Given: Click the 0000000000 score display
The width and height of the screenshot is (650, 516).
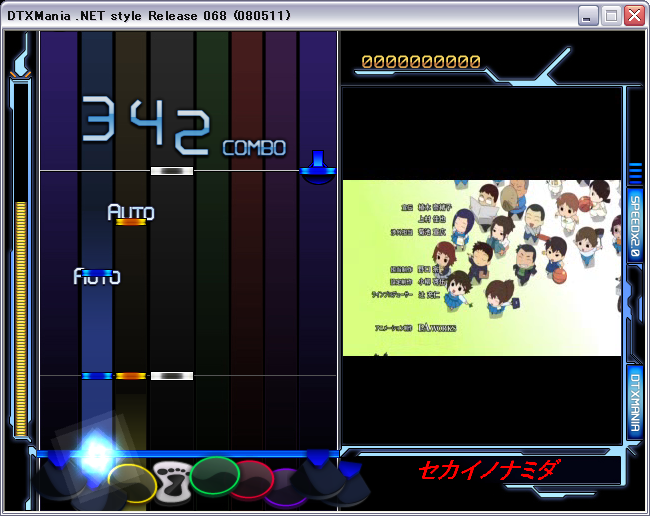Looking at the screenshot, I should 421,61.
